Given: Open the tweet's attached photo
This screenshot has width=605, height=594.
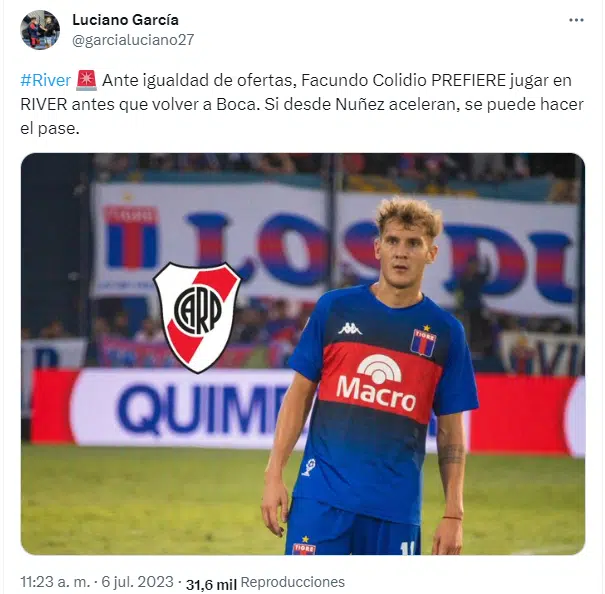Looking at the screenshot, I should (x=303, y=354).
